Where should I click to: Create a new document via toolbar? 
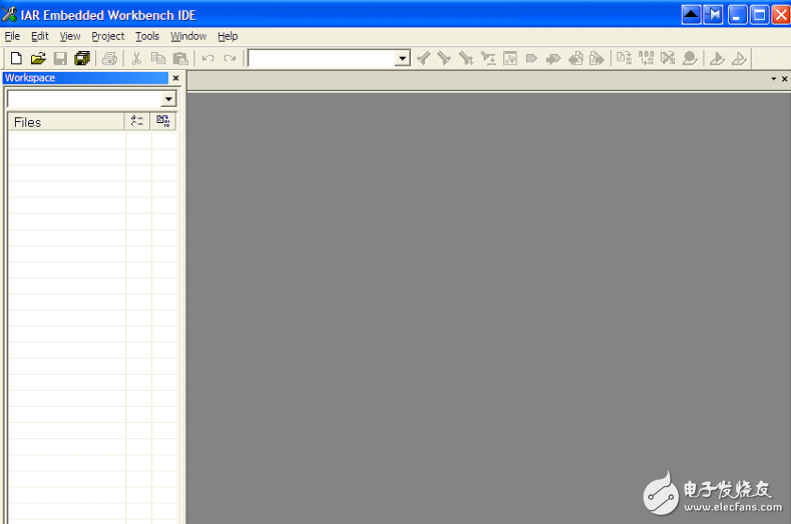click(16, 59)
